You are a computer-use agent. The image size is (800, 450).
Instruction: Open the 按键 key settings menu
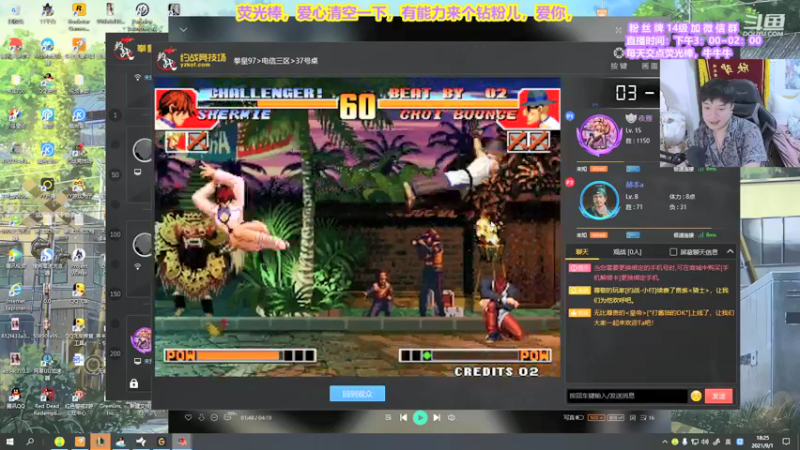click(x=618, y=66)
